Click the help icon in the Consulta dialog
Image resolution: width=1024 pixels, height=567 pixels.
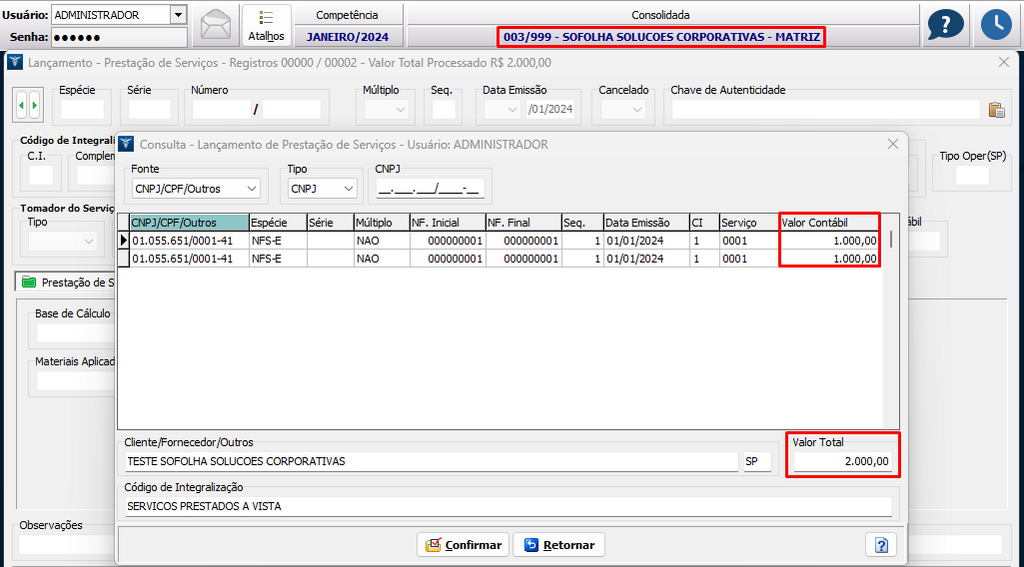(x=881, y=545)
